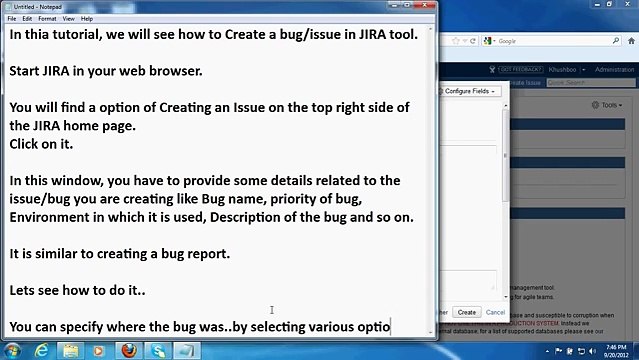The image size is (639, 360).
Task: Click Firefox Home icon
Action: click(631, 41)
